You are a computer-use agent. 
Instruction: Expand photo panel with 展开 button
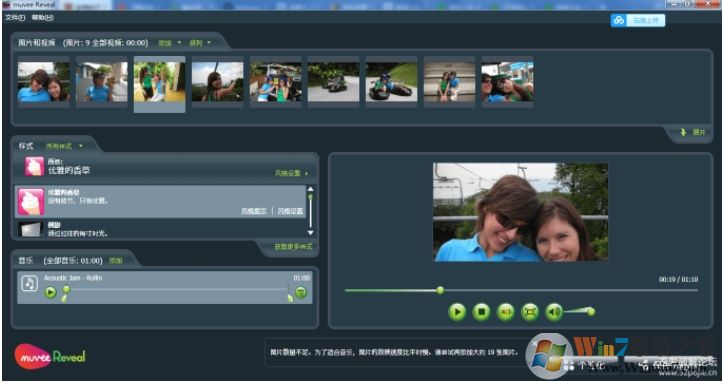click(693, 132)
